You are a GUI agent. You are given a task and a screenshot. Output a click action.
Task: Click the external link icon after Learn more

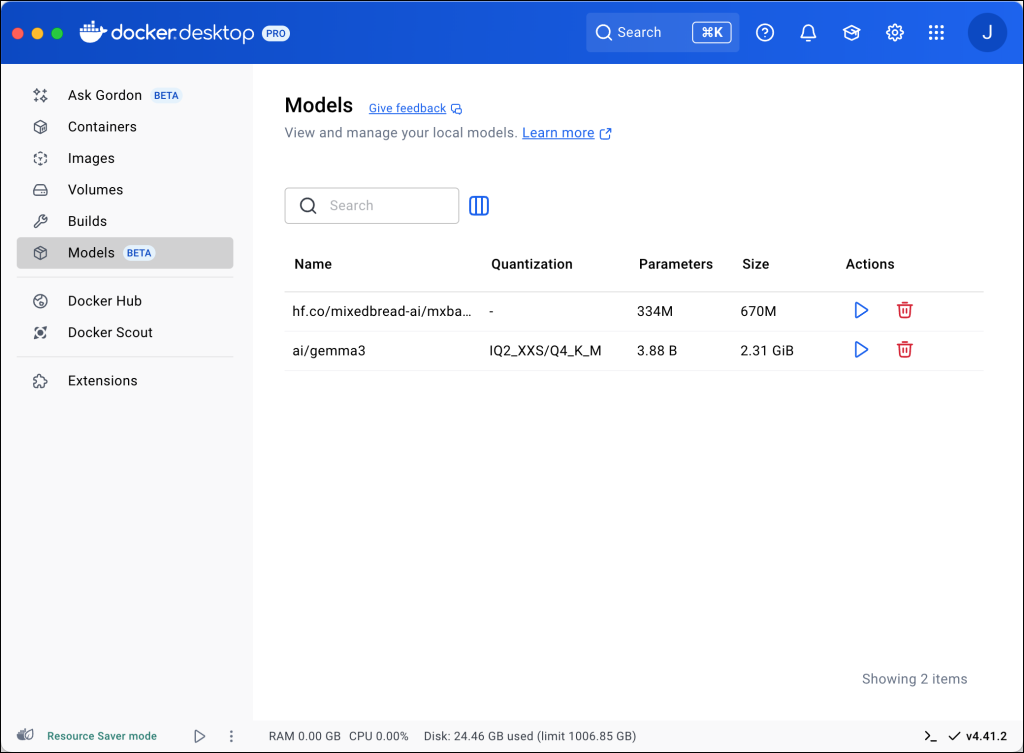[605, 133]
